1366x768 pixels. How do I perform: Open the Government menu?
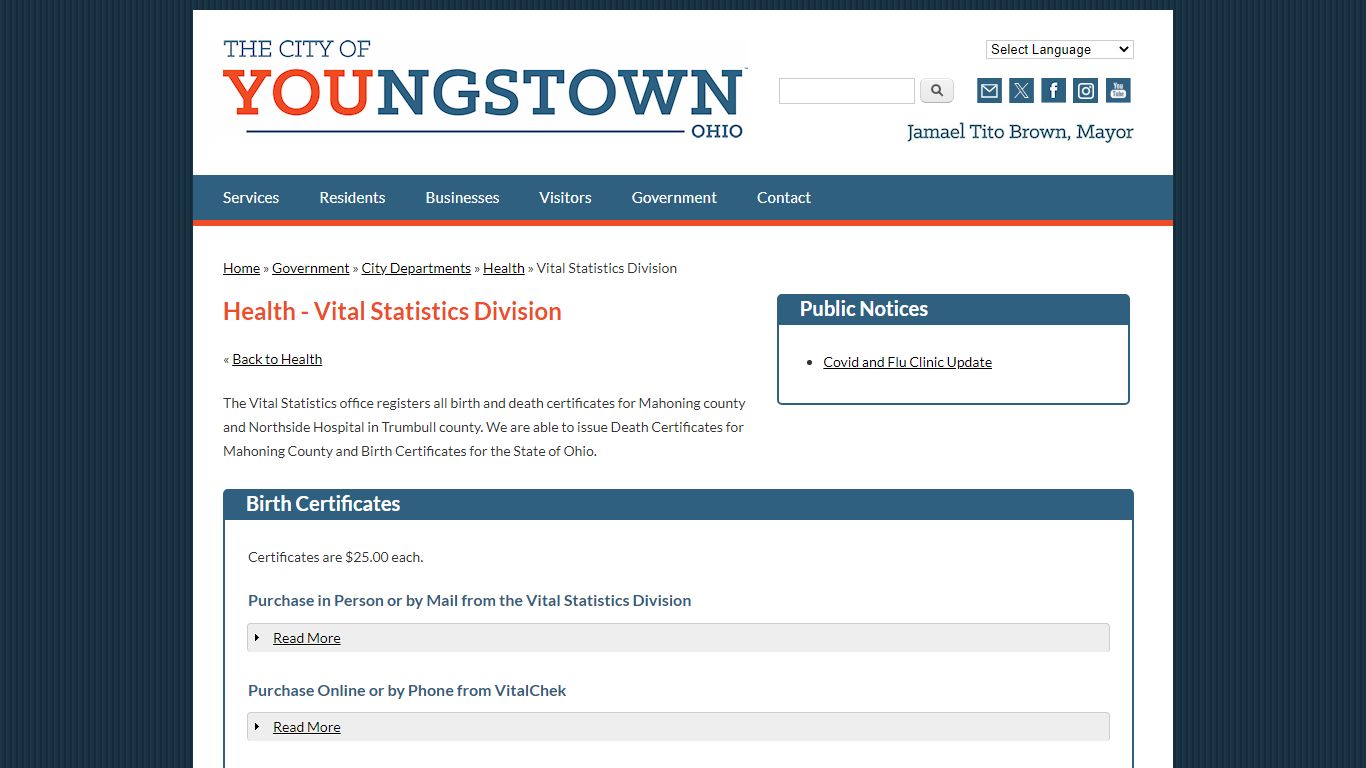coord(674,198)
